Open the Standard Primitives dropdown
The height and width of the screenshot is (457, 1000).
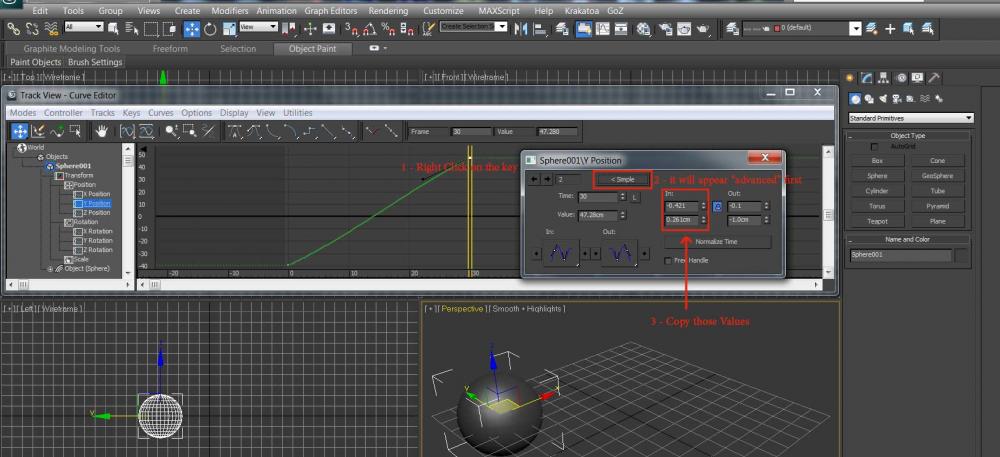click(910, 118)
